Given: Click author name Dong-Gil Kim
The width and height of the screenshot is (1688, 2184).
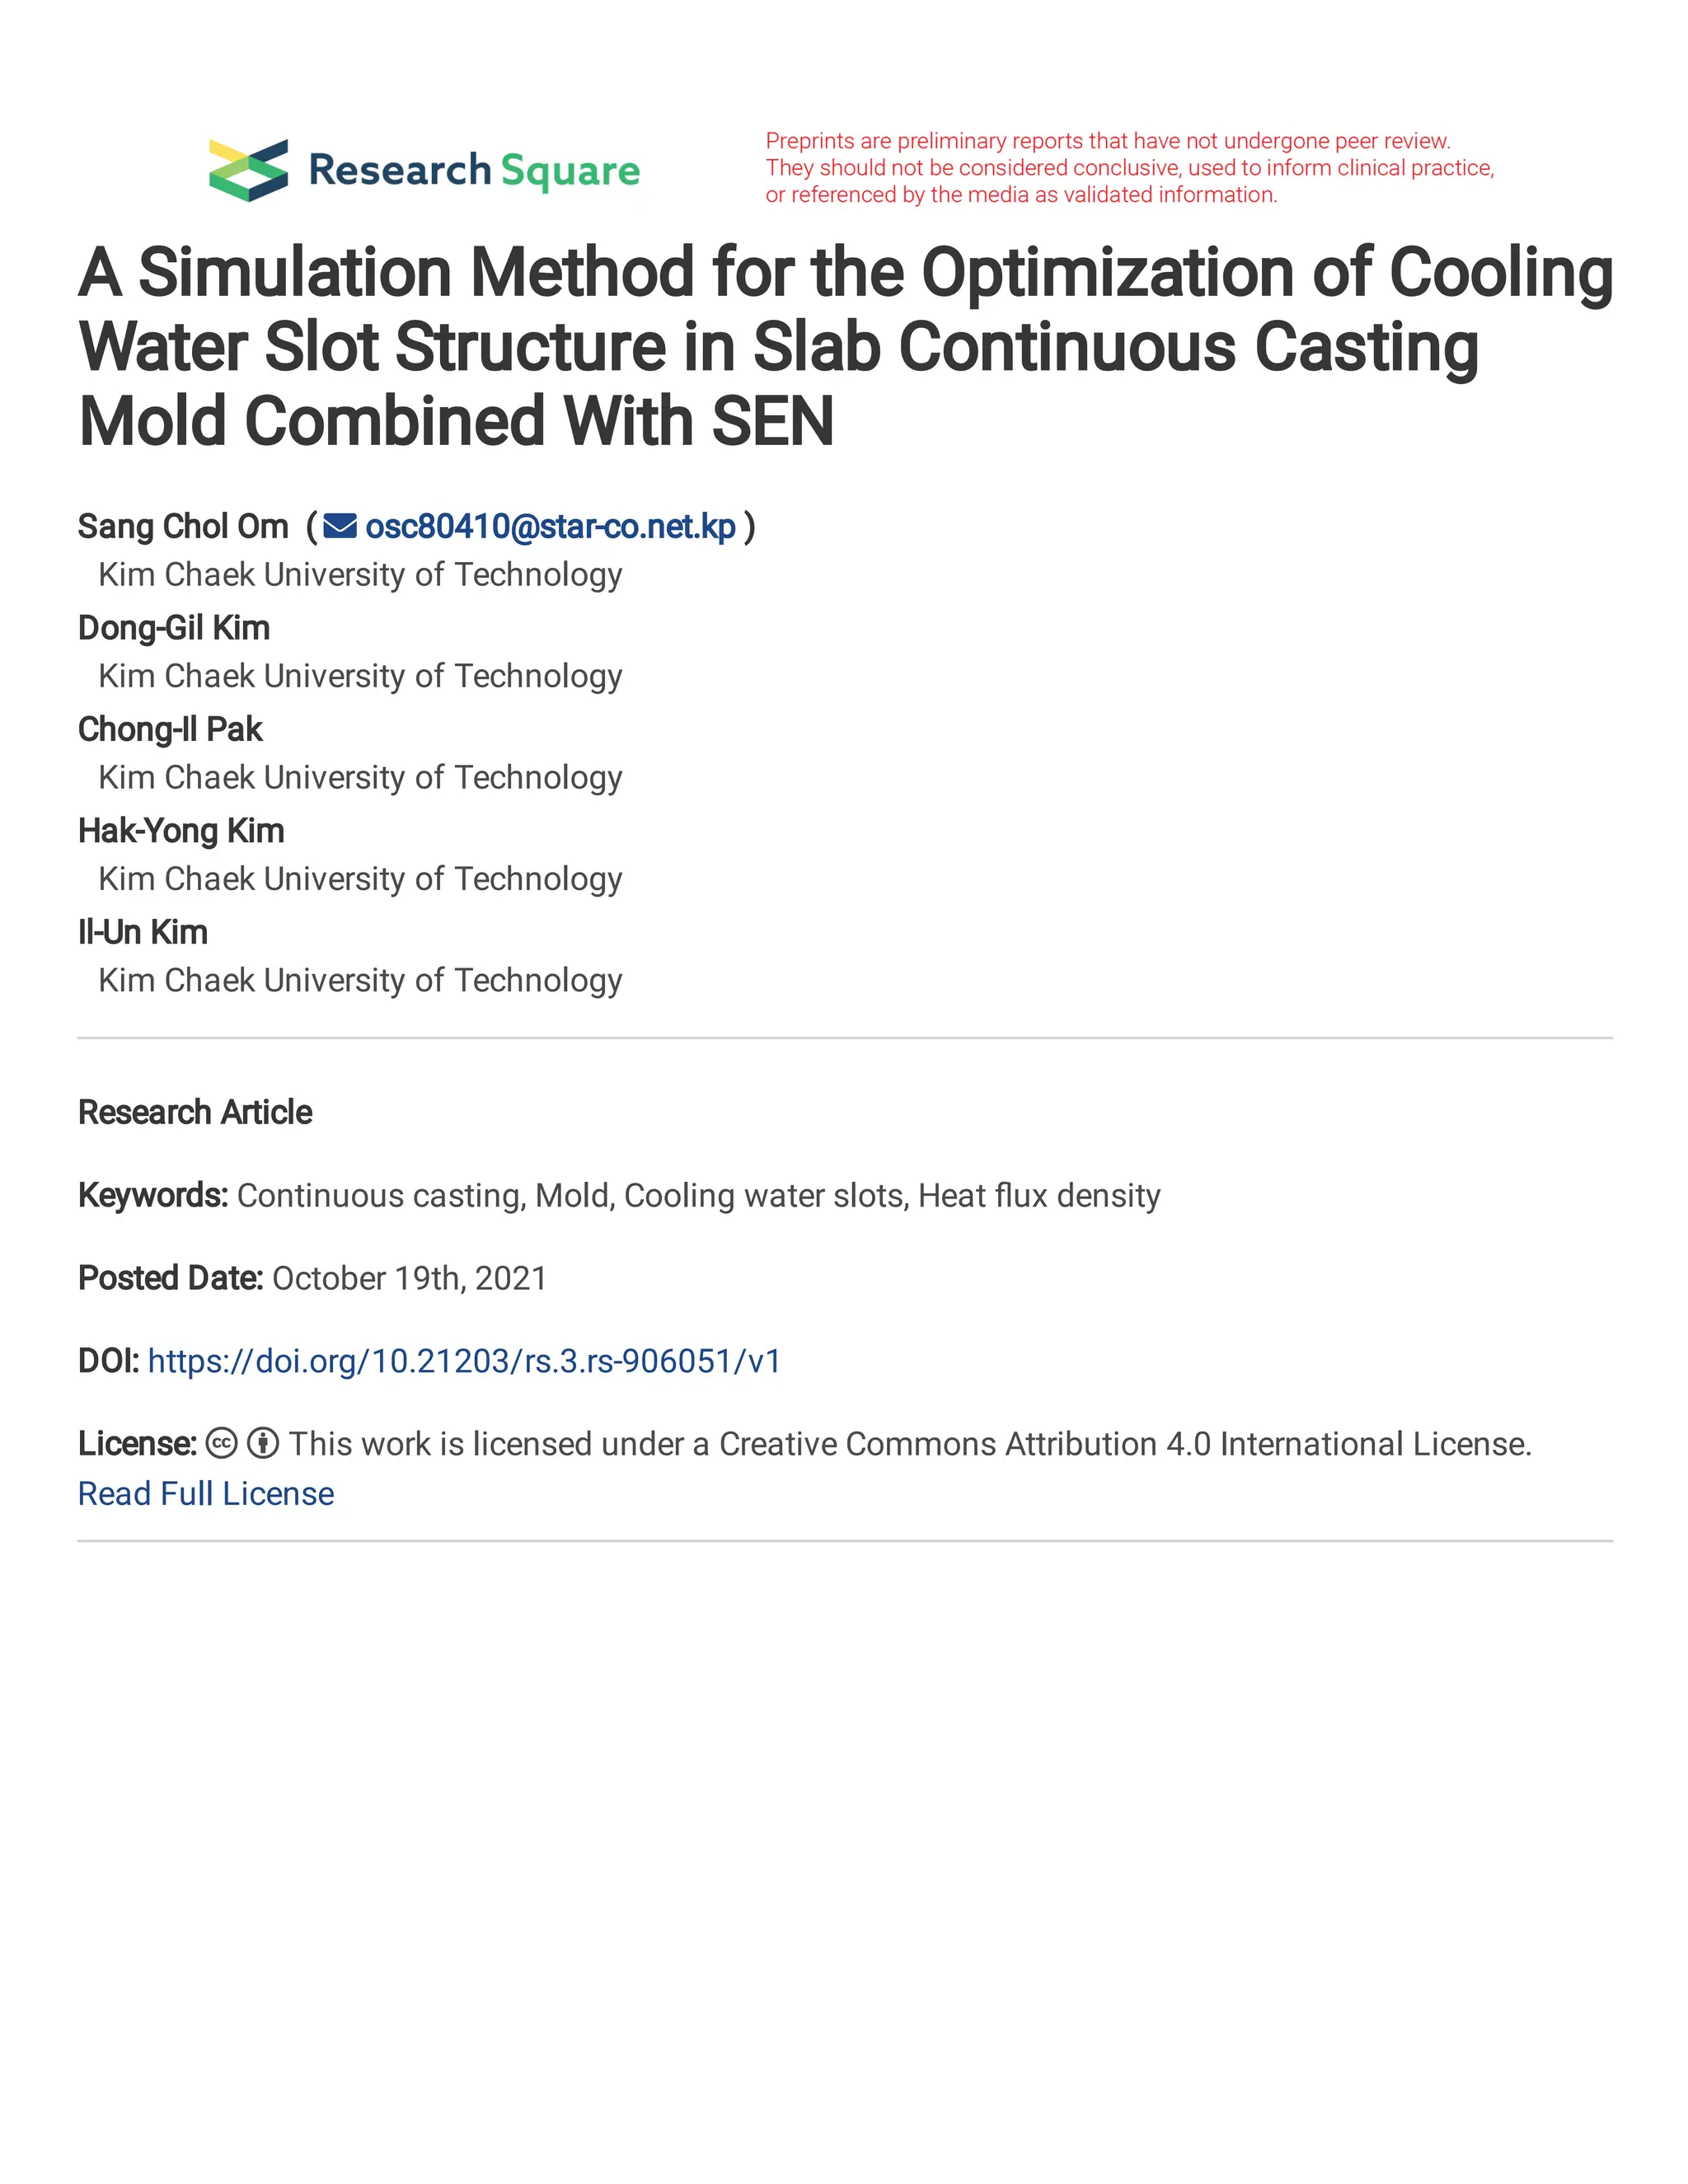Looking at the screenshot, I should coord(174,628).
